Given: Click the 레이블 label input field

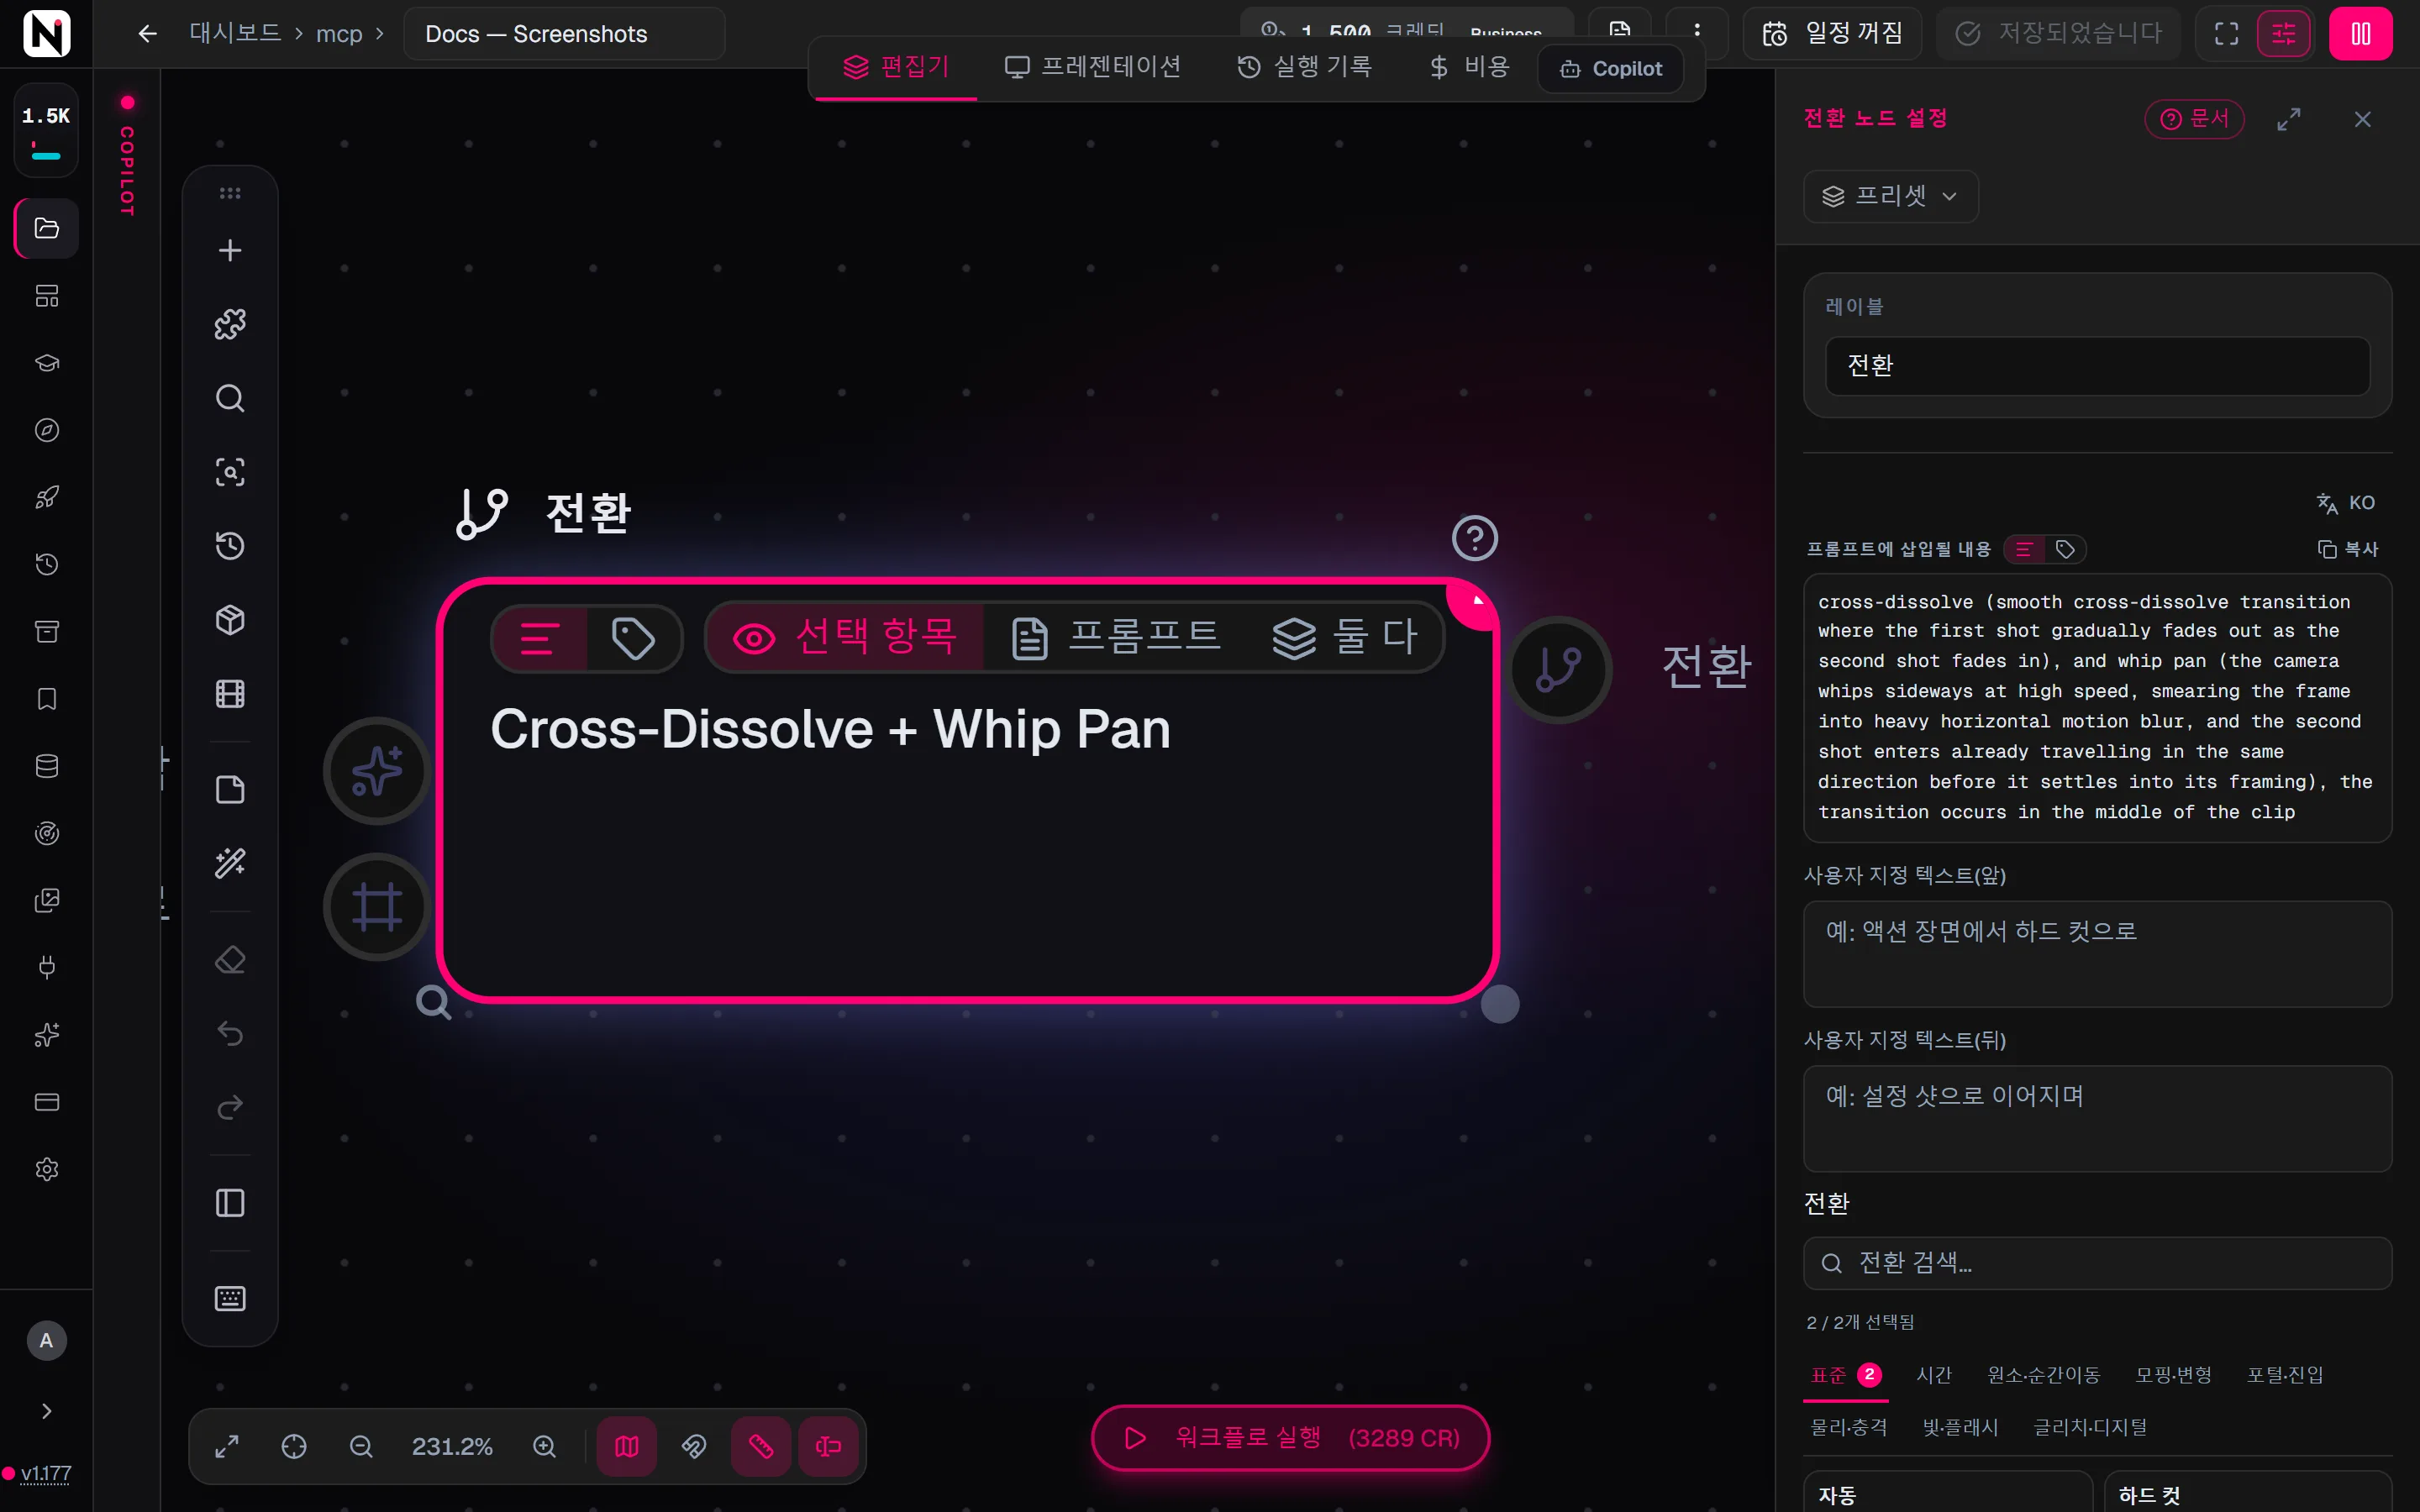Looking at the screenshot, I should coord(2097,366).
